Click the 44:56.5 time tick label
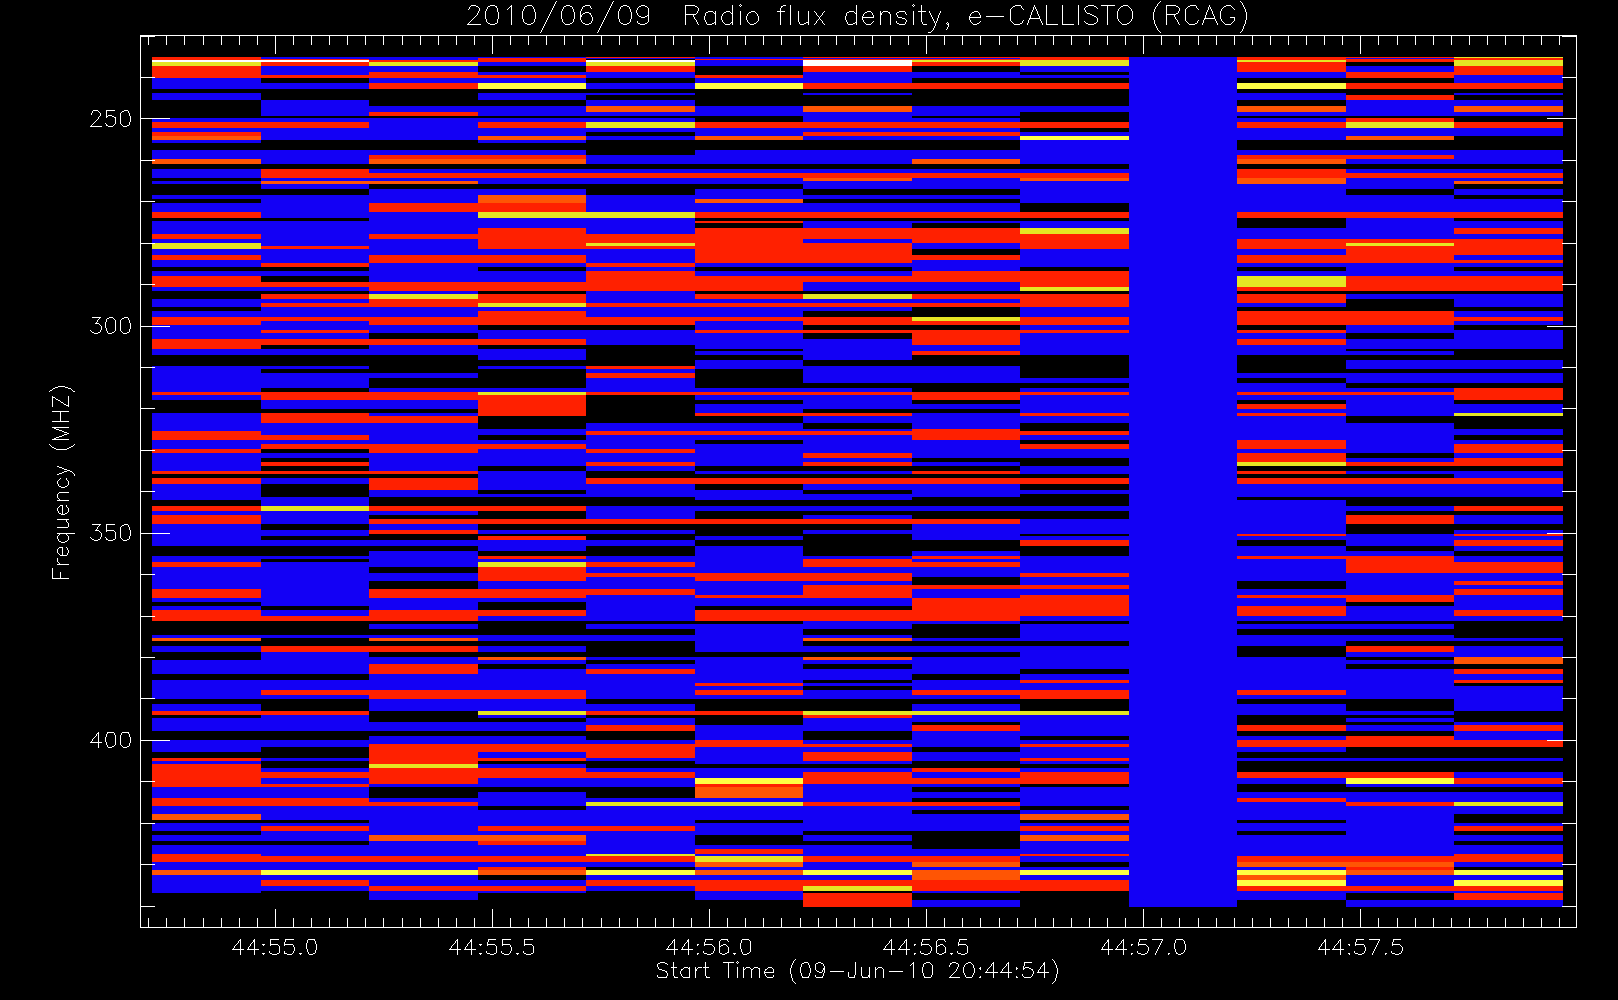Screen dimensions: 1618x1000 926,947
